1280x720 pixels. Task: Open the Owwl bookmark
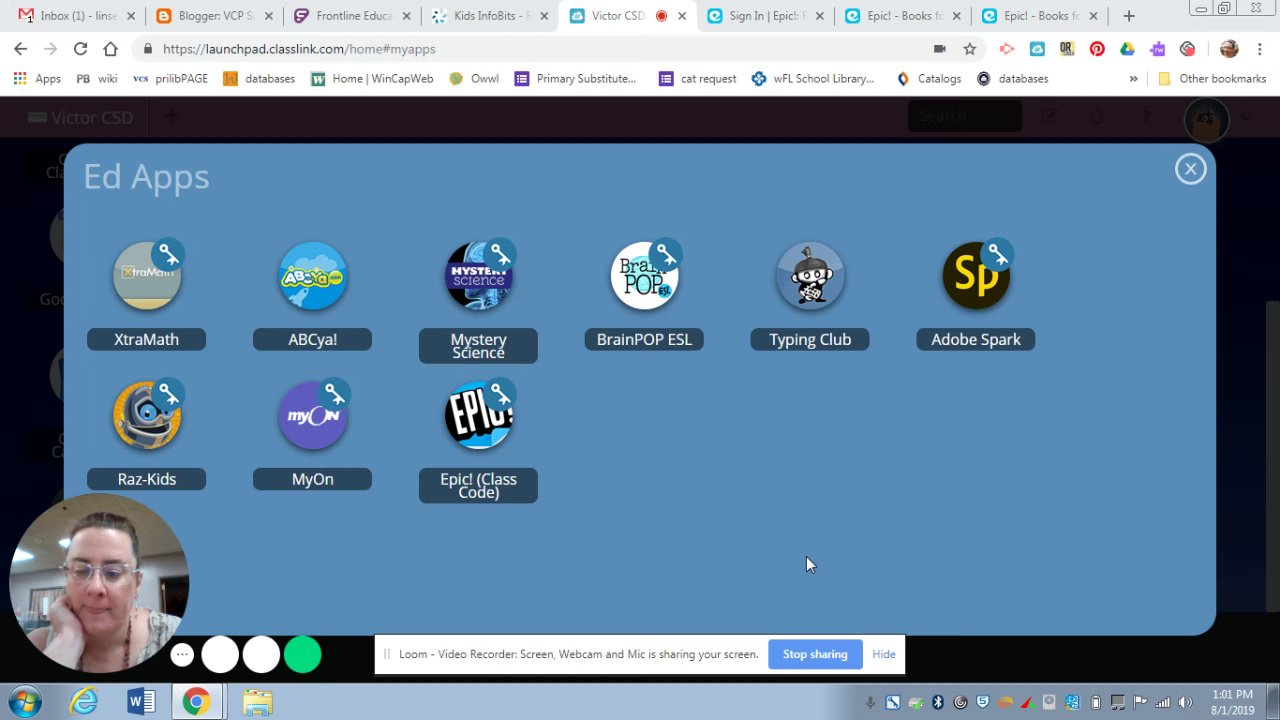pyautogui.click(x=474, y=79)
